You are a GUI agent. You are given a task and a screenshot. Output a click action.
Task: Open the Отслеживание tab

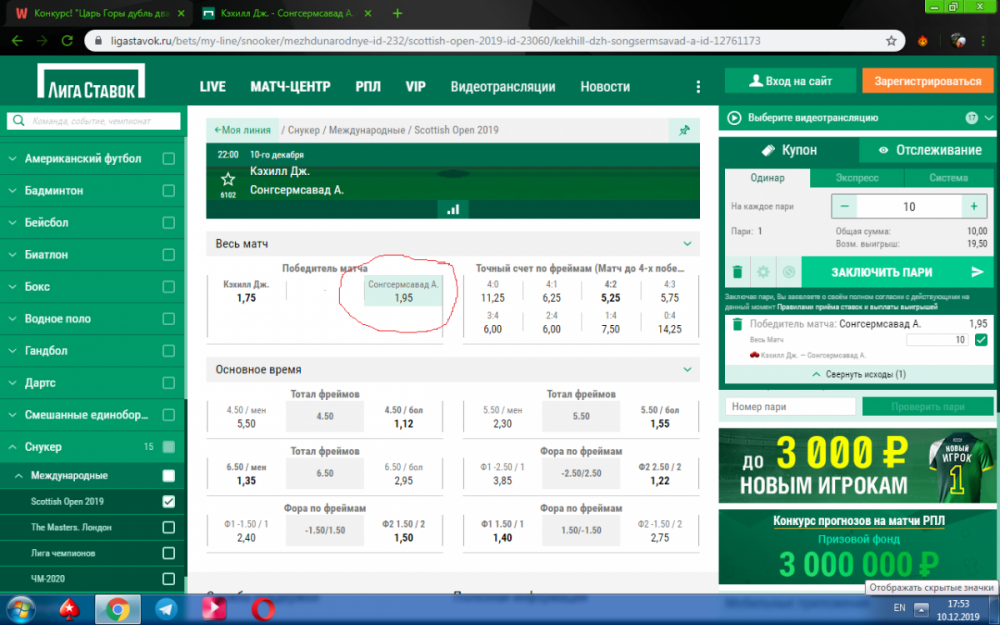[928, 150]
